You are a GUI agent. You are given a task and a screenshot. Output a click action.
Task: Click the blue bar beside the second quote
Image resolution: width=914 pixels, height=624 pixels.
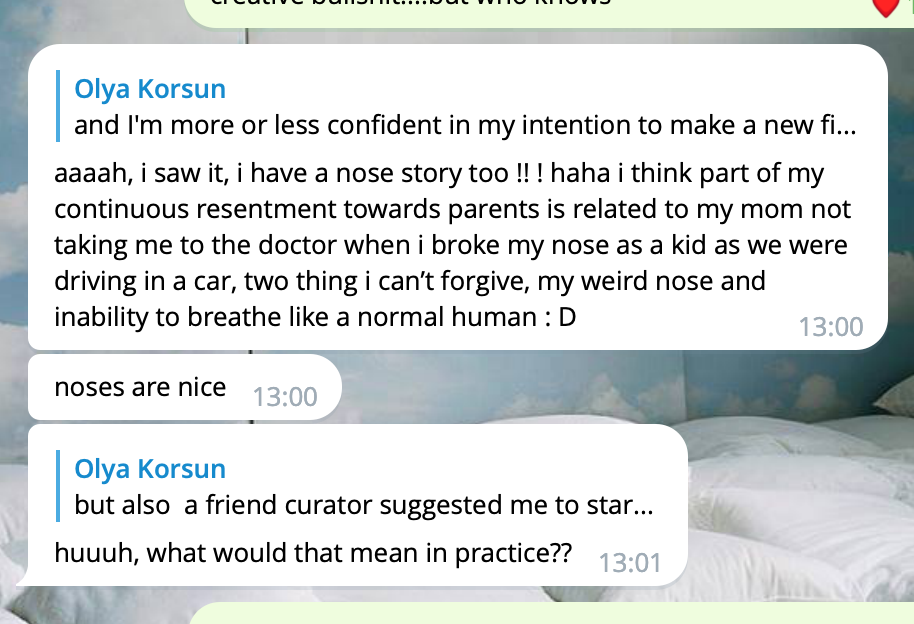pos(59,486)
